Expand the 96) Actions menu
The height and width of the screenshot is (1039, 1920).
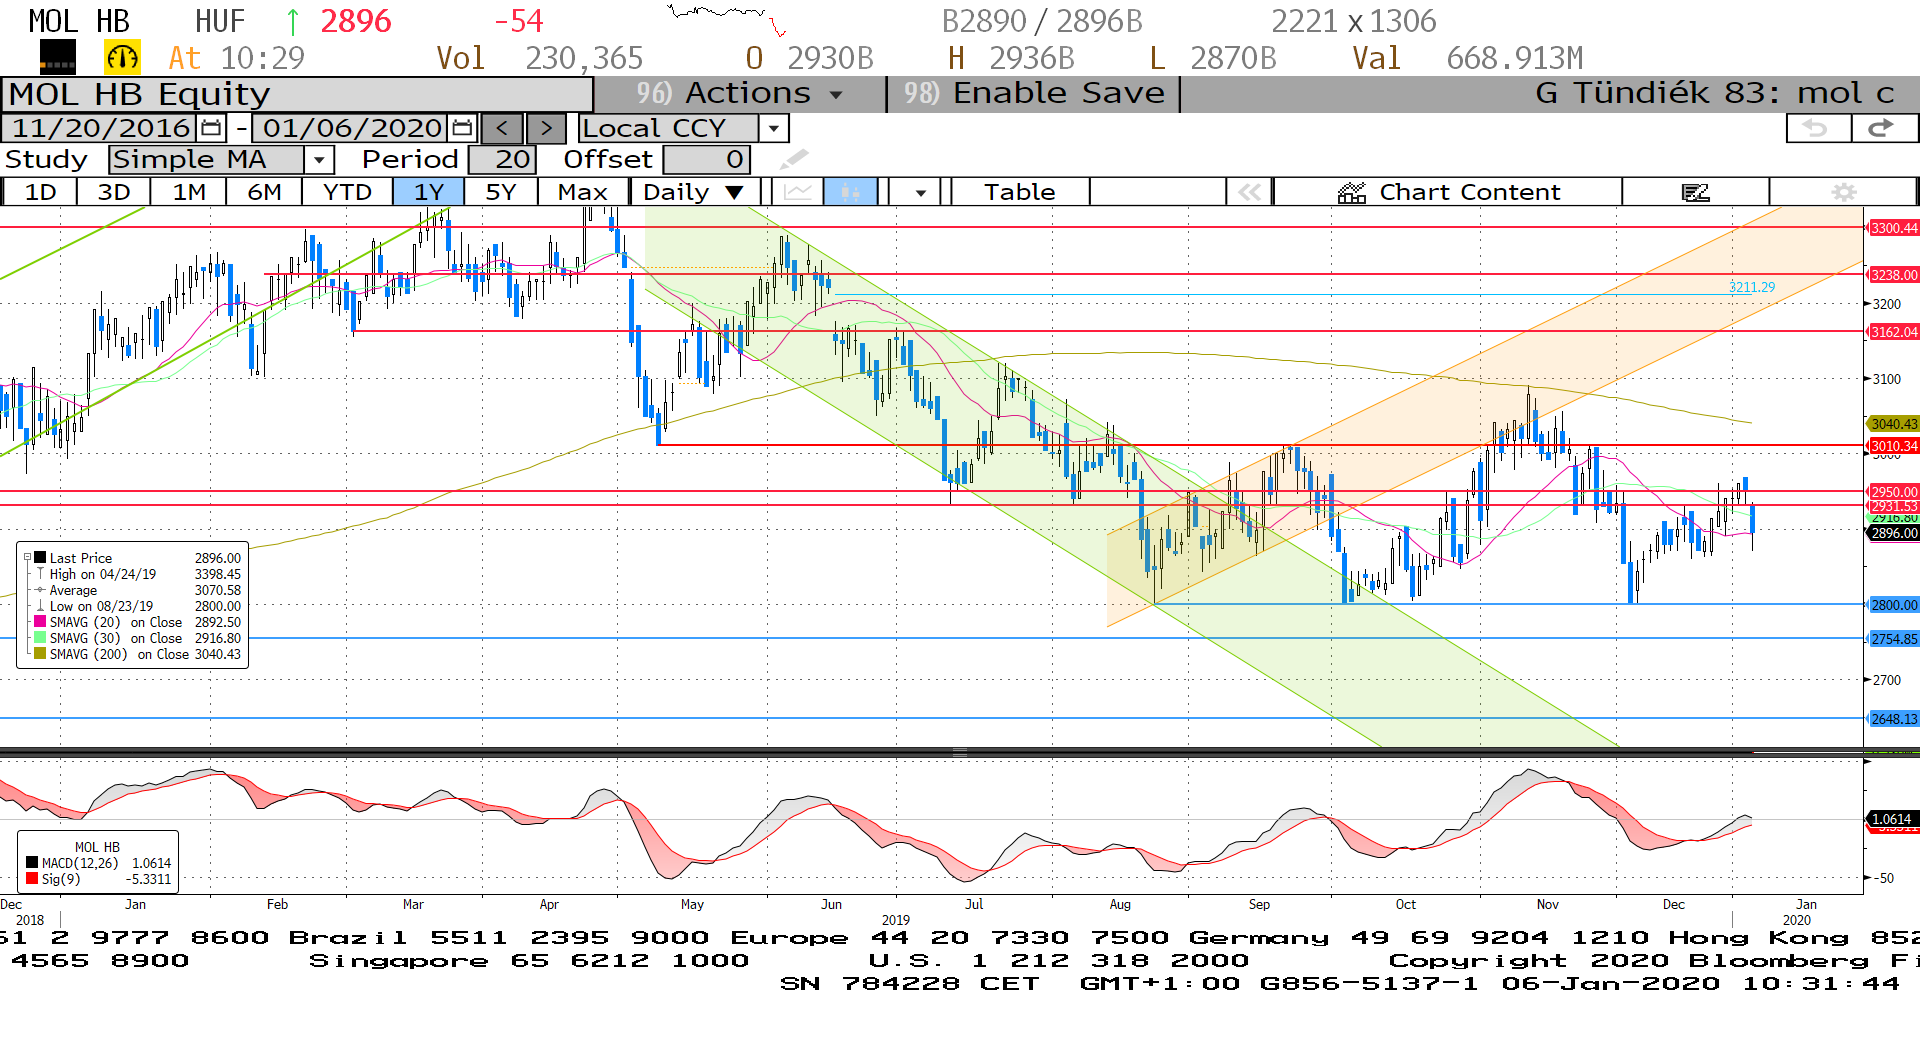coord(740,94)
